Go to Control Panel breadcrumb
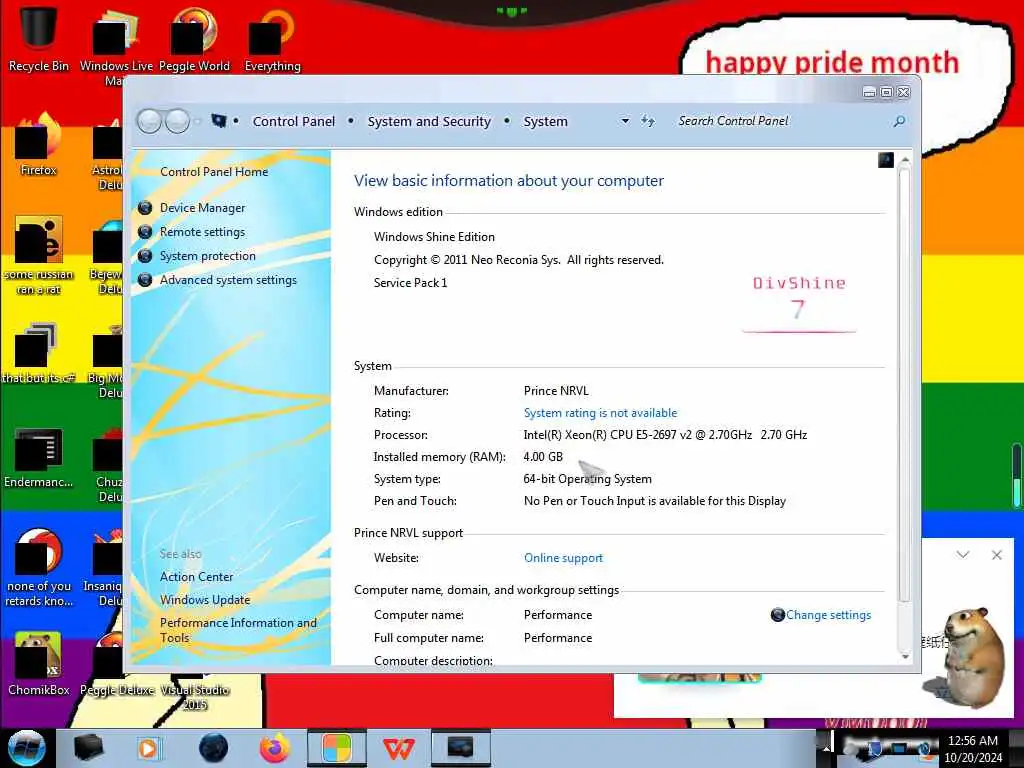 pyautogui.click(x=293, y=121)
